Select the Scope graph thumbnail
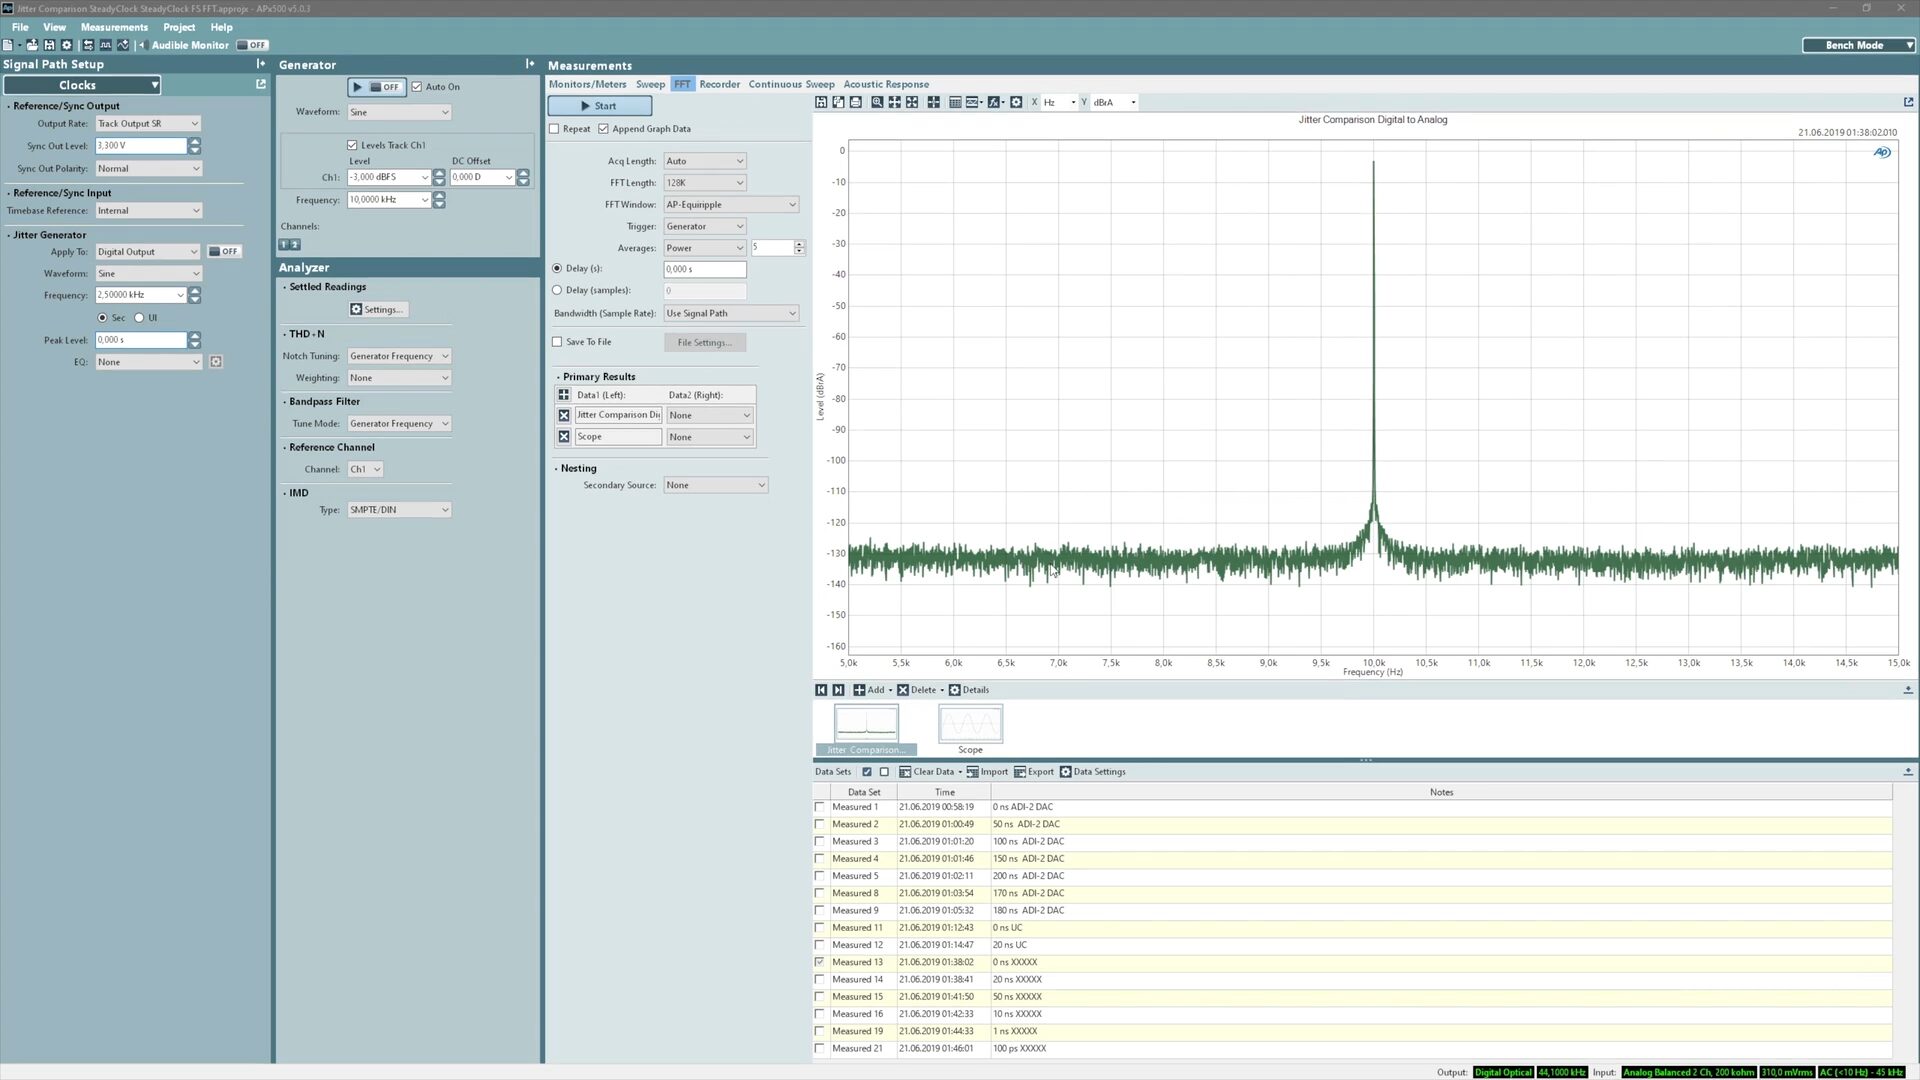 pyautogui.click(x=970, y=725)
